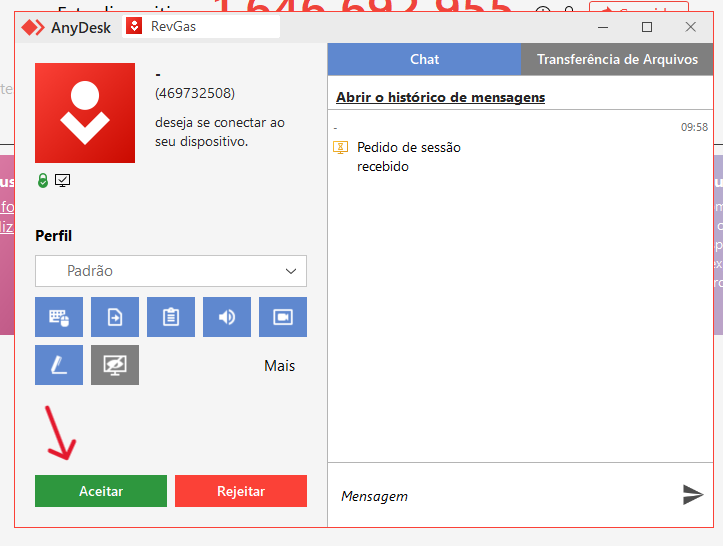Toggle keyboard and mouse control permission
The image size is (723, 546).
click(59, 317)
